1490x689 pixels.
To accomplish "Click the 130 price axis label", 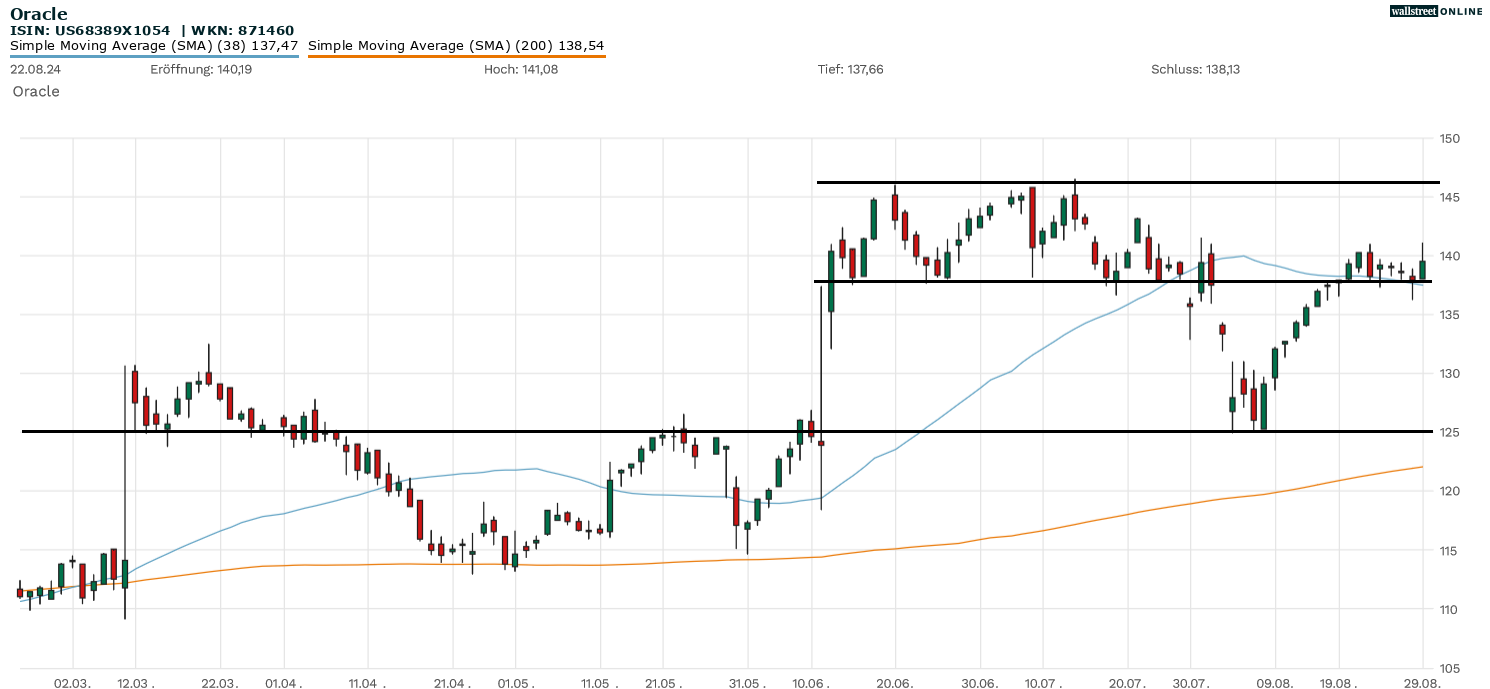I will coord(1448,374).
